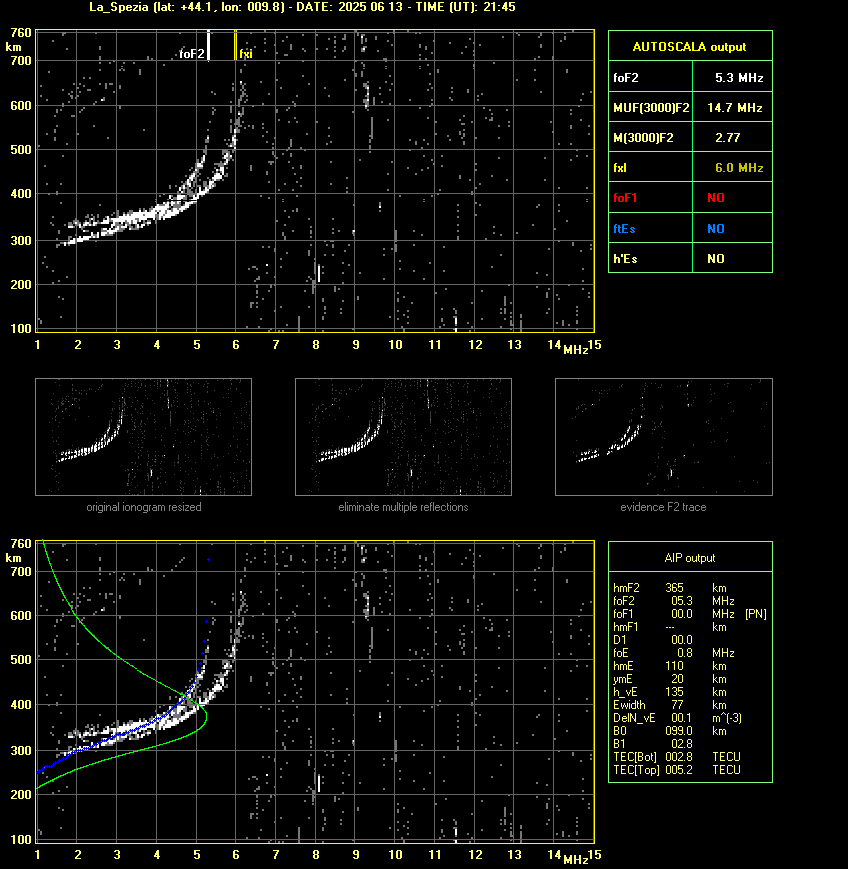Image resolution: width=848 pixels, height=869 pixels.
Task: Click the h'Es NO value
Action: [x=716, y=259]
